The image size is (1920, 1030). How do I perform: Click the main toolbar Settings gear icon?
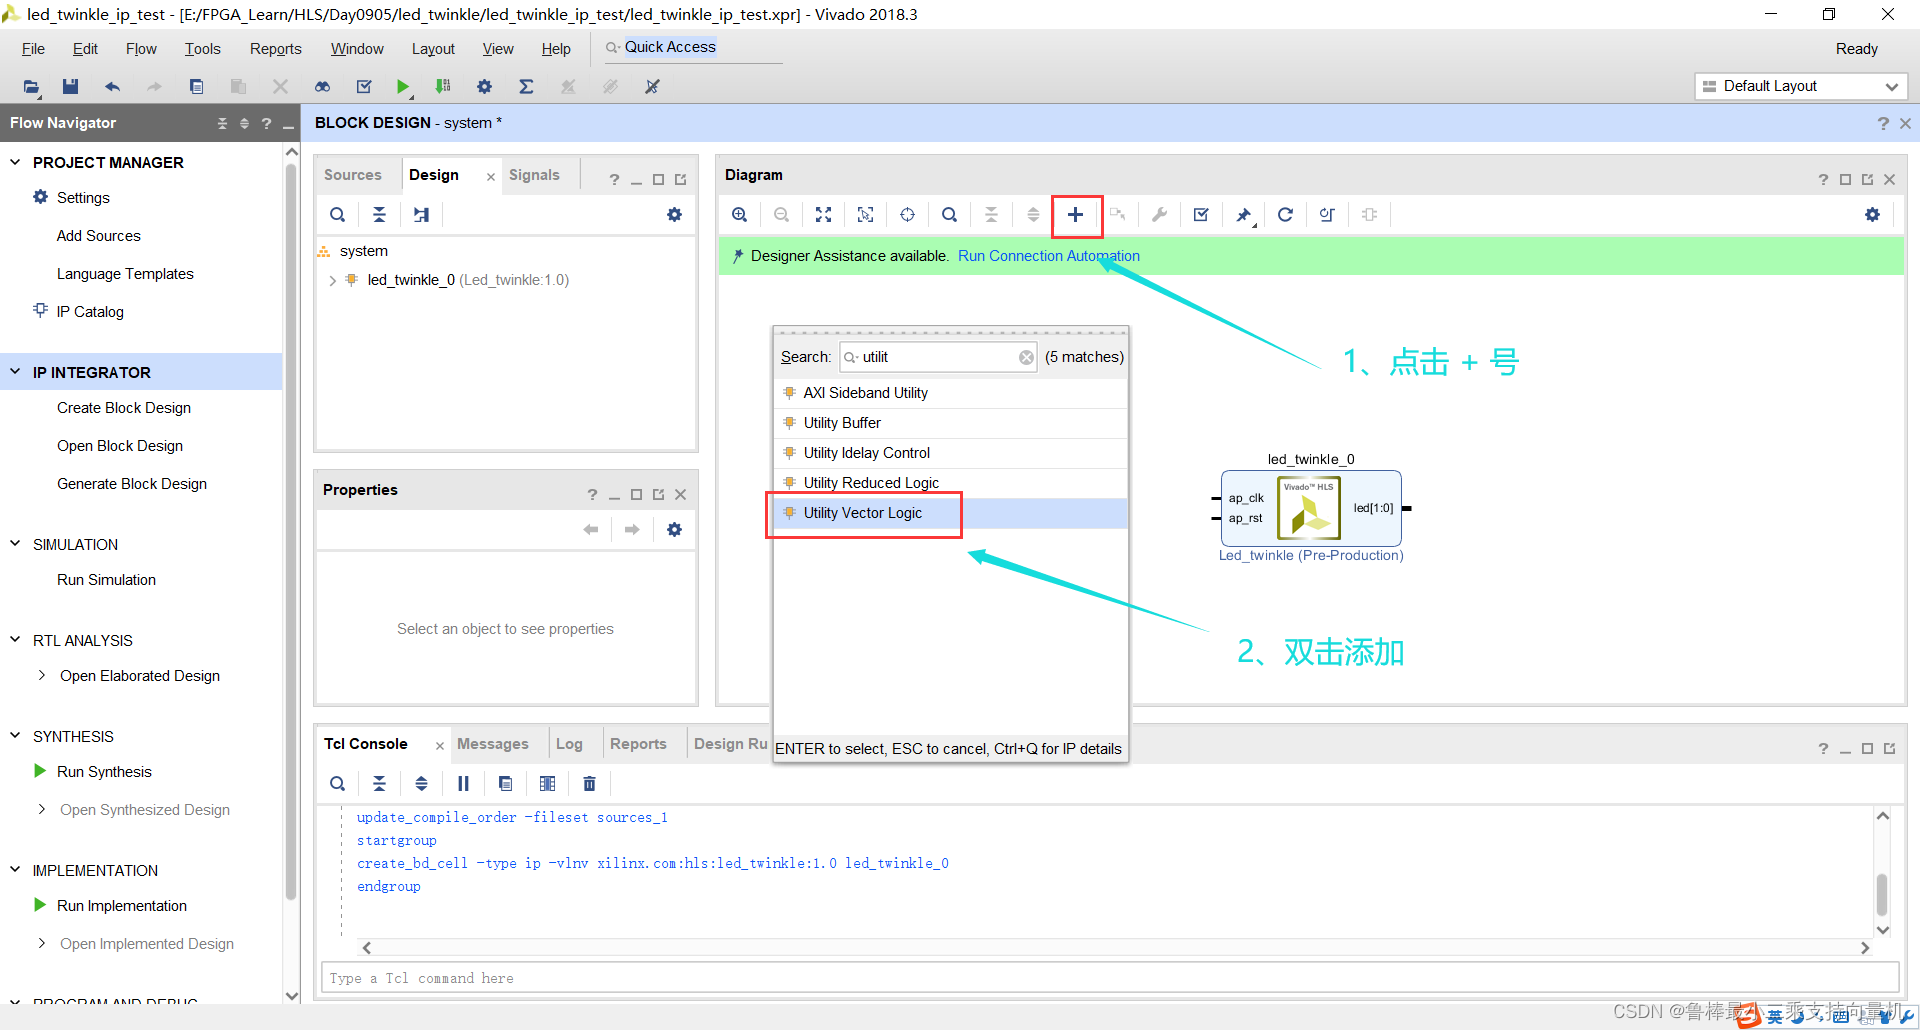tap(484, 87)
